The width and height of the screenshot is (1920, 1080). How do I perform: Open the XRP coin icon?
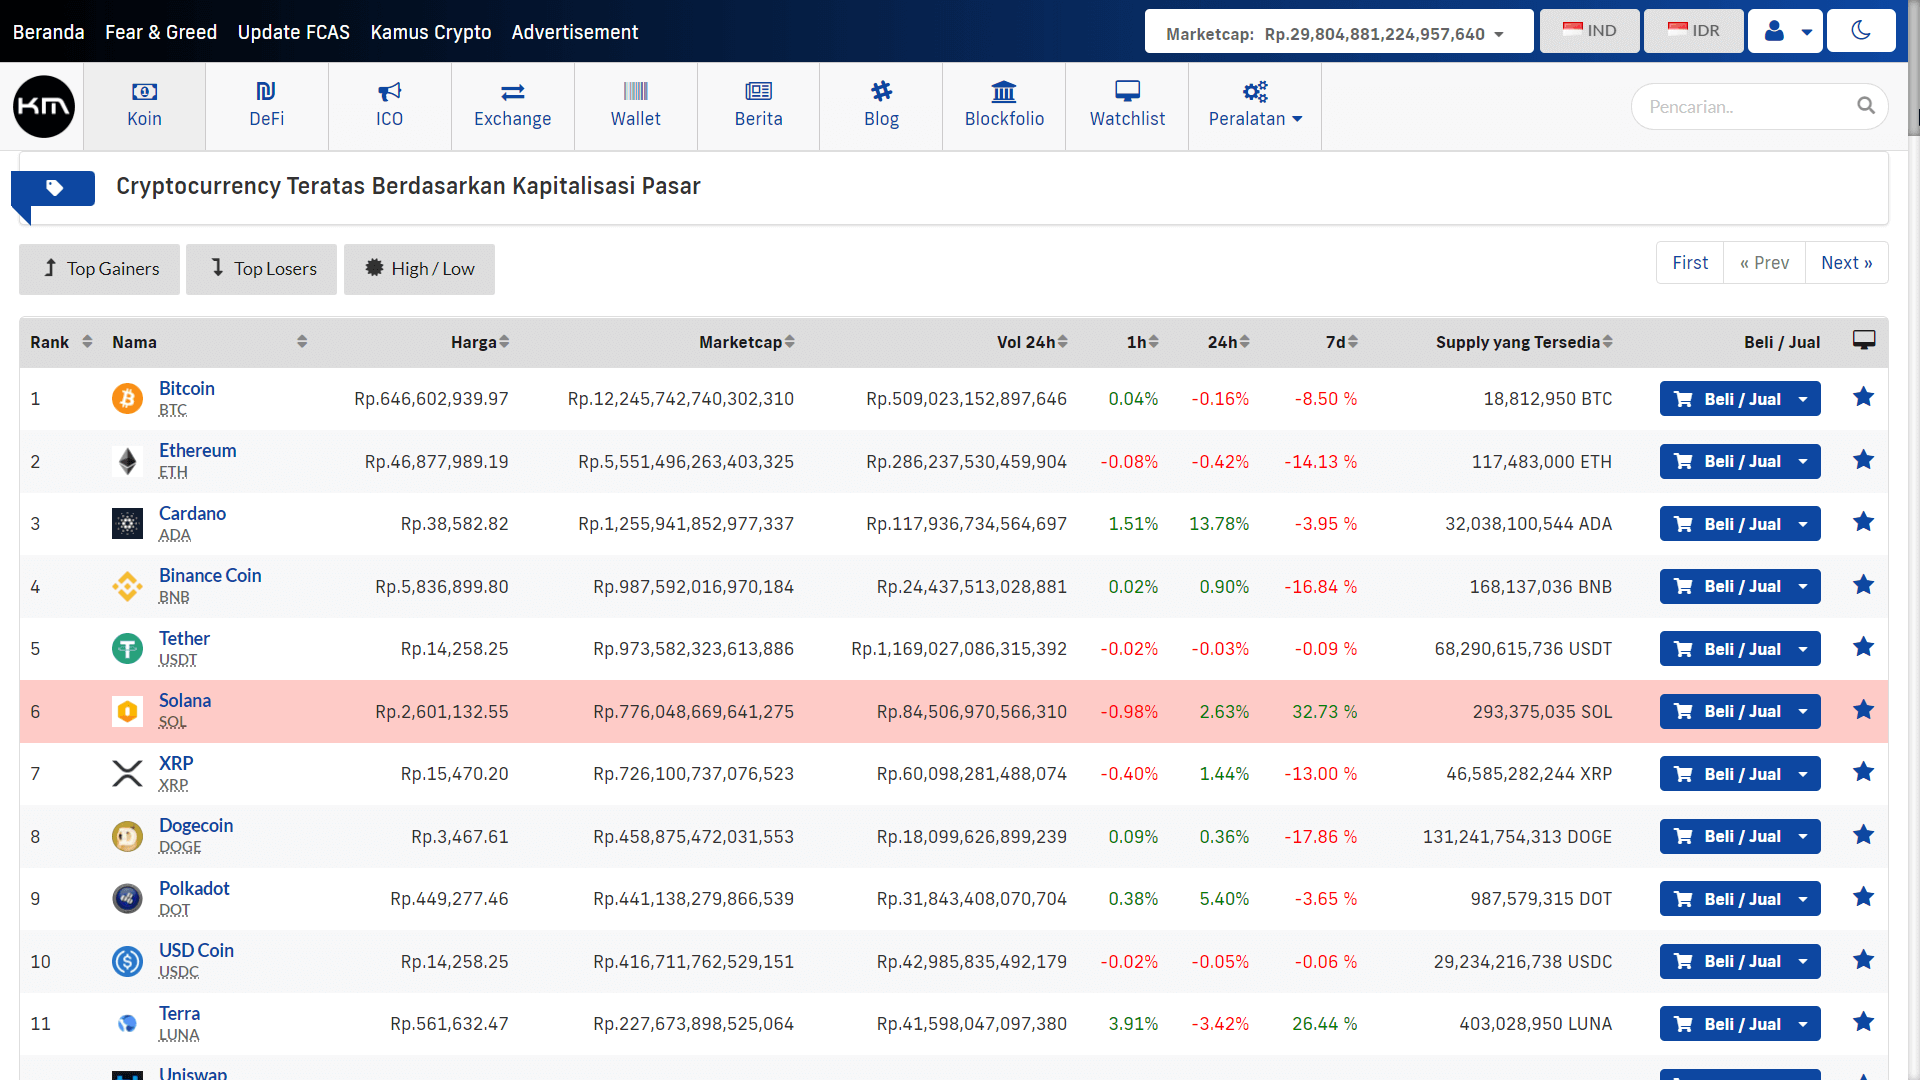[x=127, y=774]
